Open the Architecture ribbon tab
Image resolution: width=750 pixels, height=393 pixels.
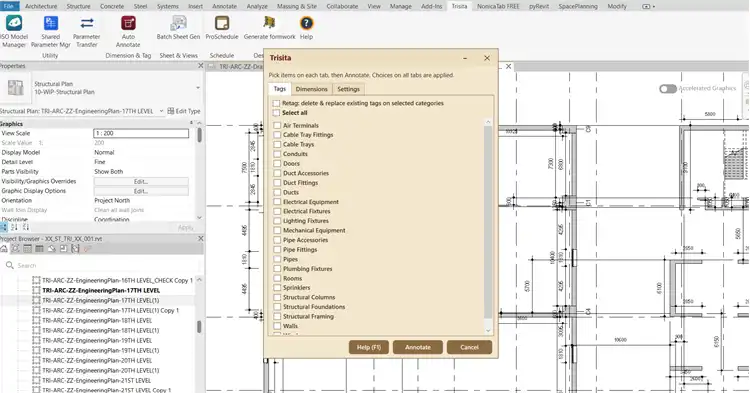[x=41, y=7]
